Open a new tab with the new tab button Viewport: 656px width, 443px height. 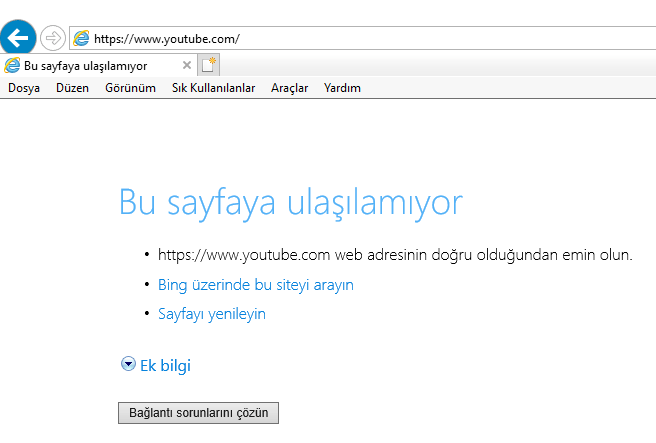(x=208, y=65)
